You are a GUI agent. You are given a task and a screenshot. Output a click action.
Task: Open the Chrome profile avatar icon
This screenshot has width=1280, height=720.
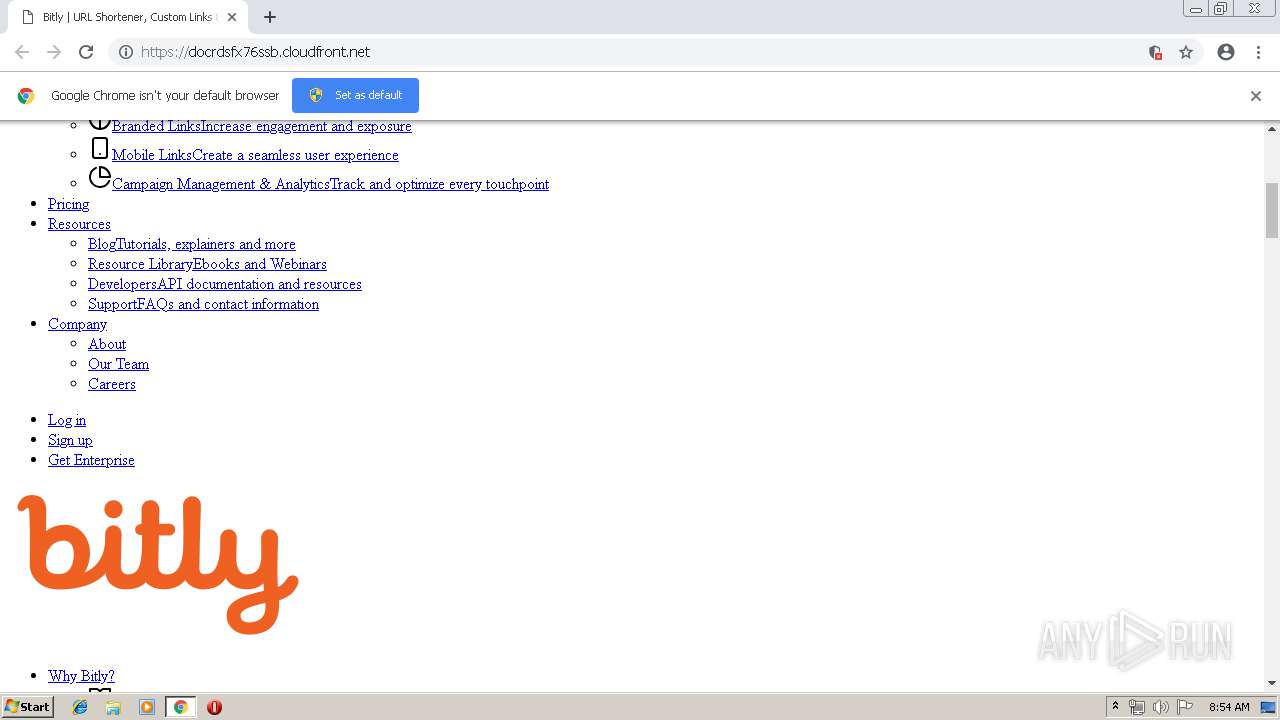[1226, 52]
